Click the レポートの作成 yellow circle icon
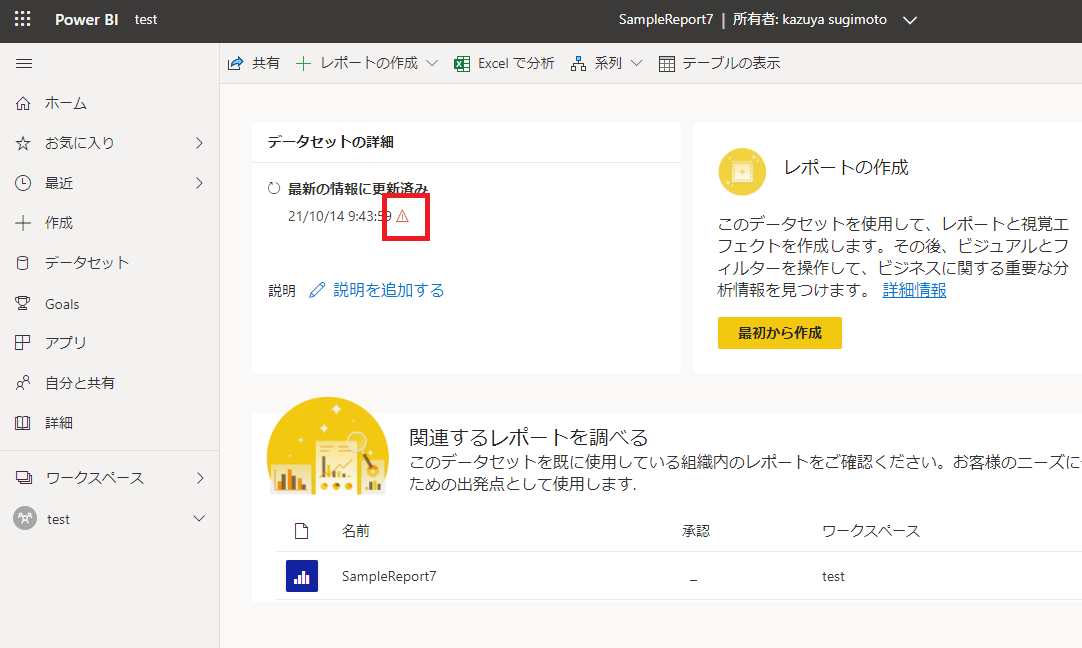Image resolution: width=1082 pixels, height=648 pixels. (742, 172)
